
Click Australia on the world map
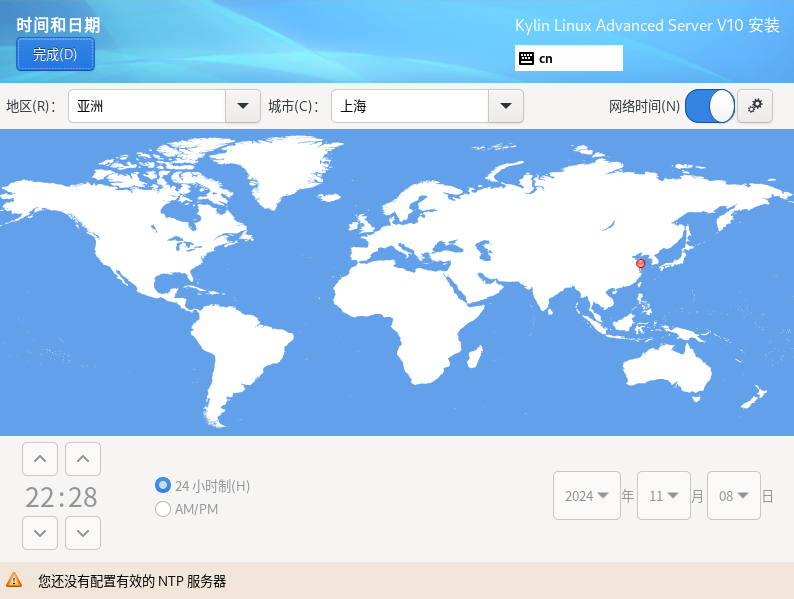coord(666,370)
